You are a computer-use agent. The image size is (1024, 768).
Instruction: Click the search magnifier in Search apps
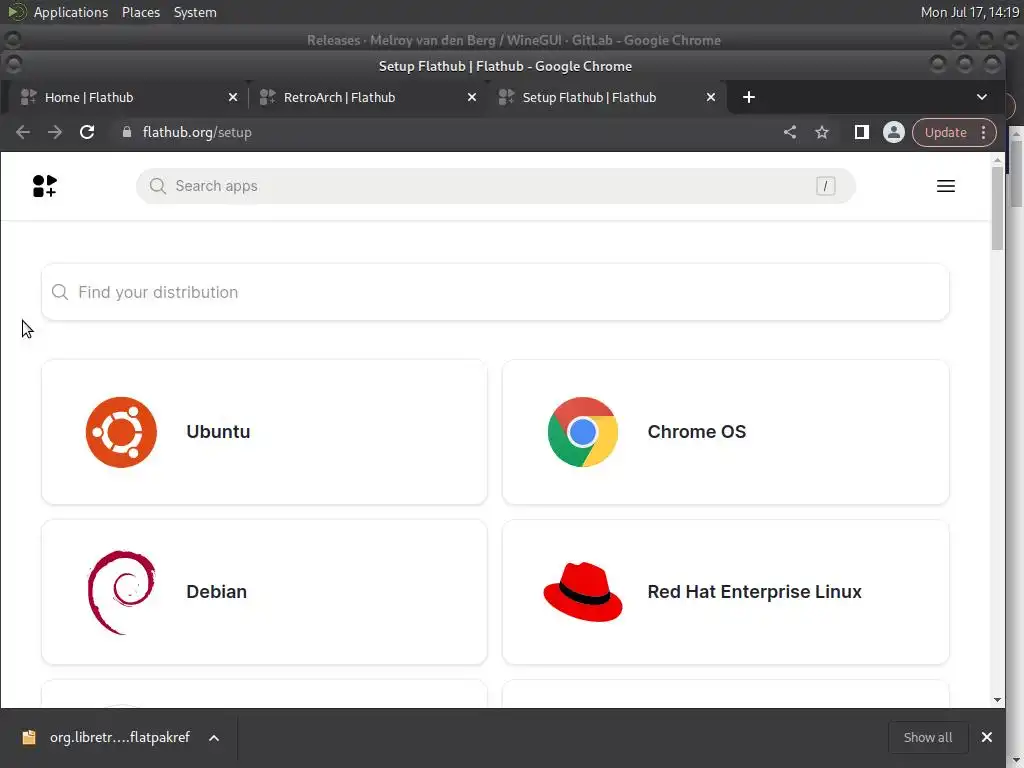click(157, 186)
